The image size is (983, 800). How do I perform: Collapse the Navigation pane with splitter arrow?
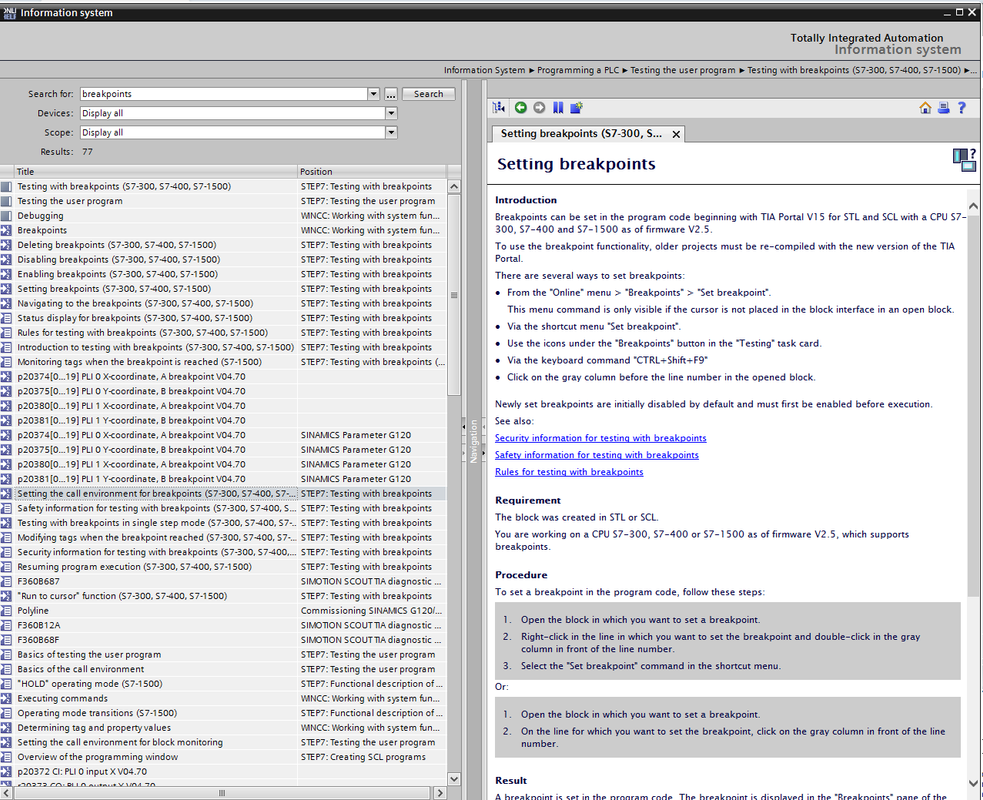click(465, 427)
